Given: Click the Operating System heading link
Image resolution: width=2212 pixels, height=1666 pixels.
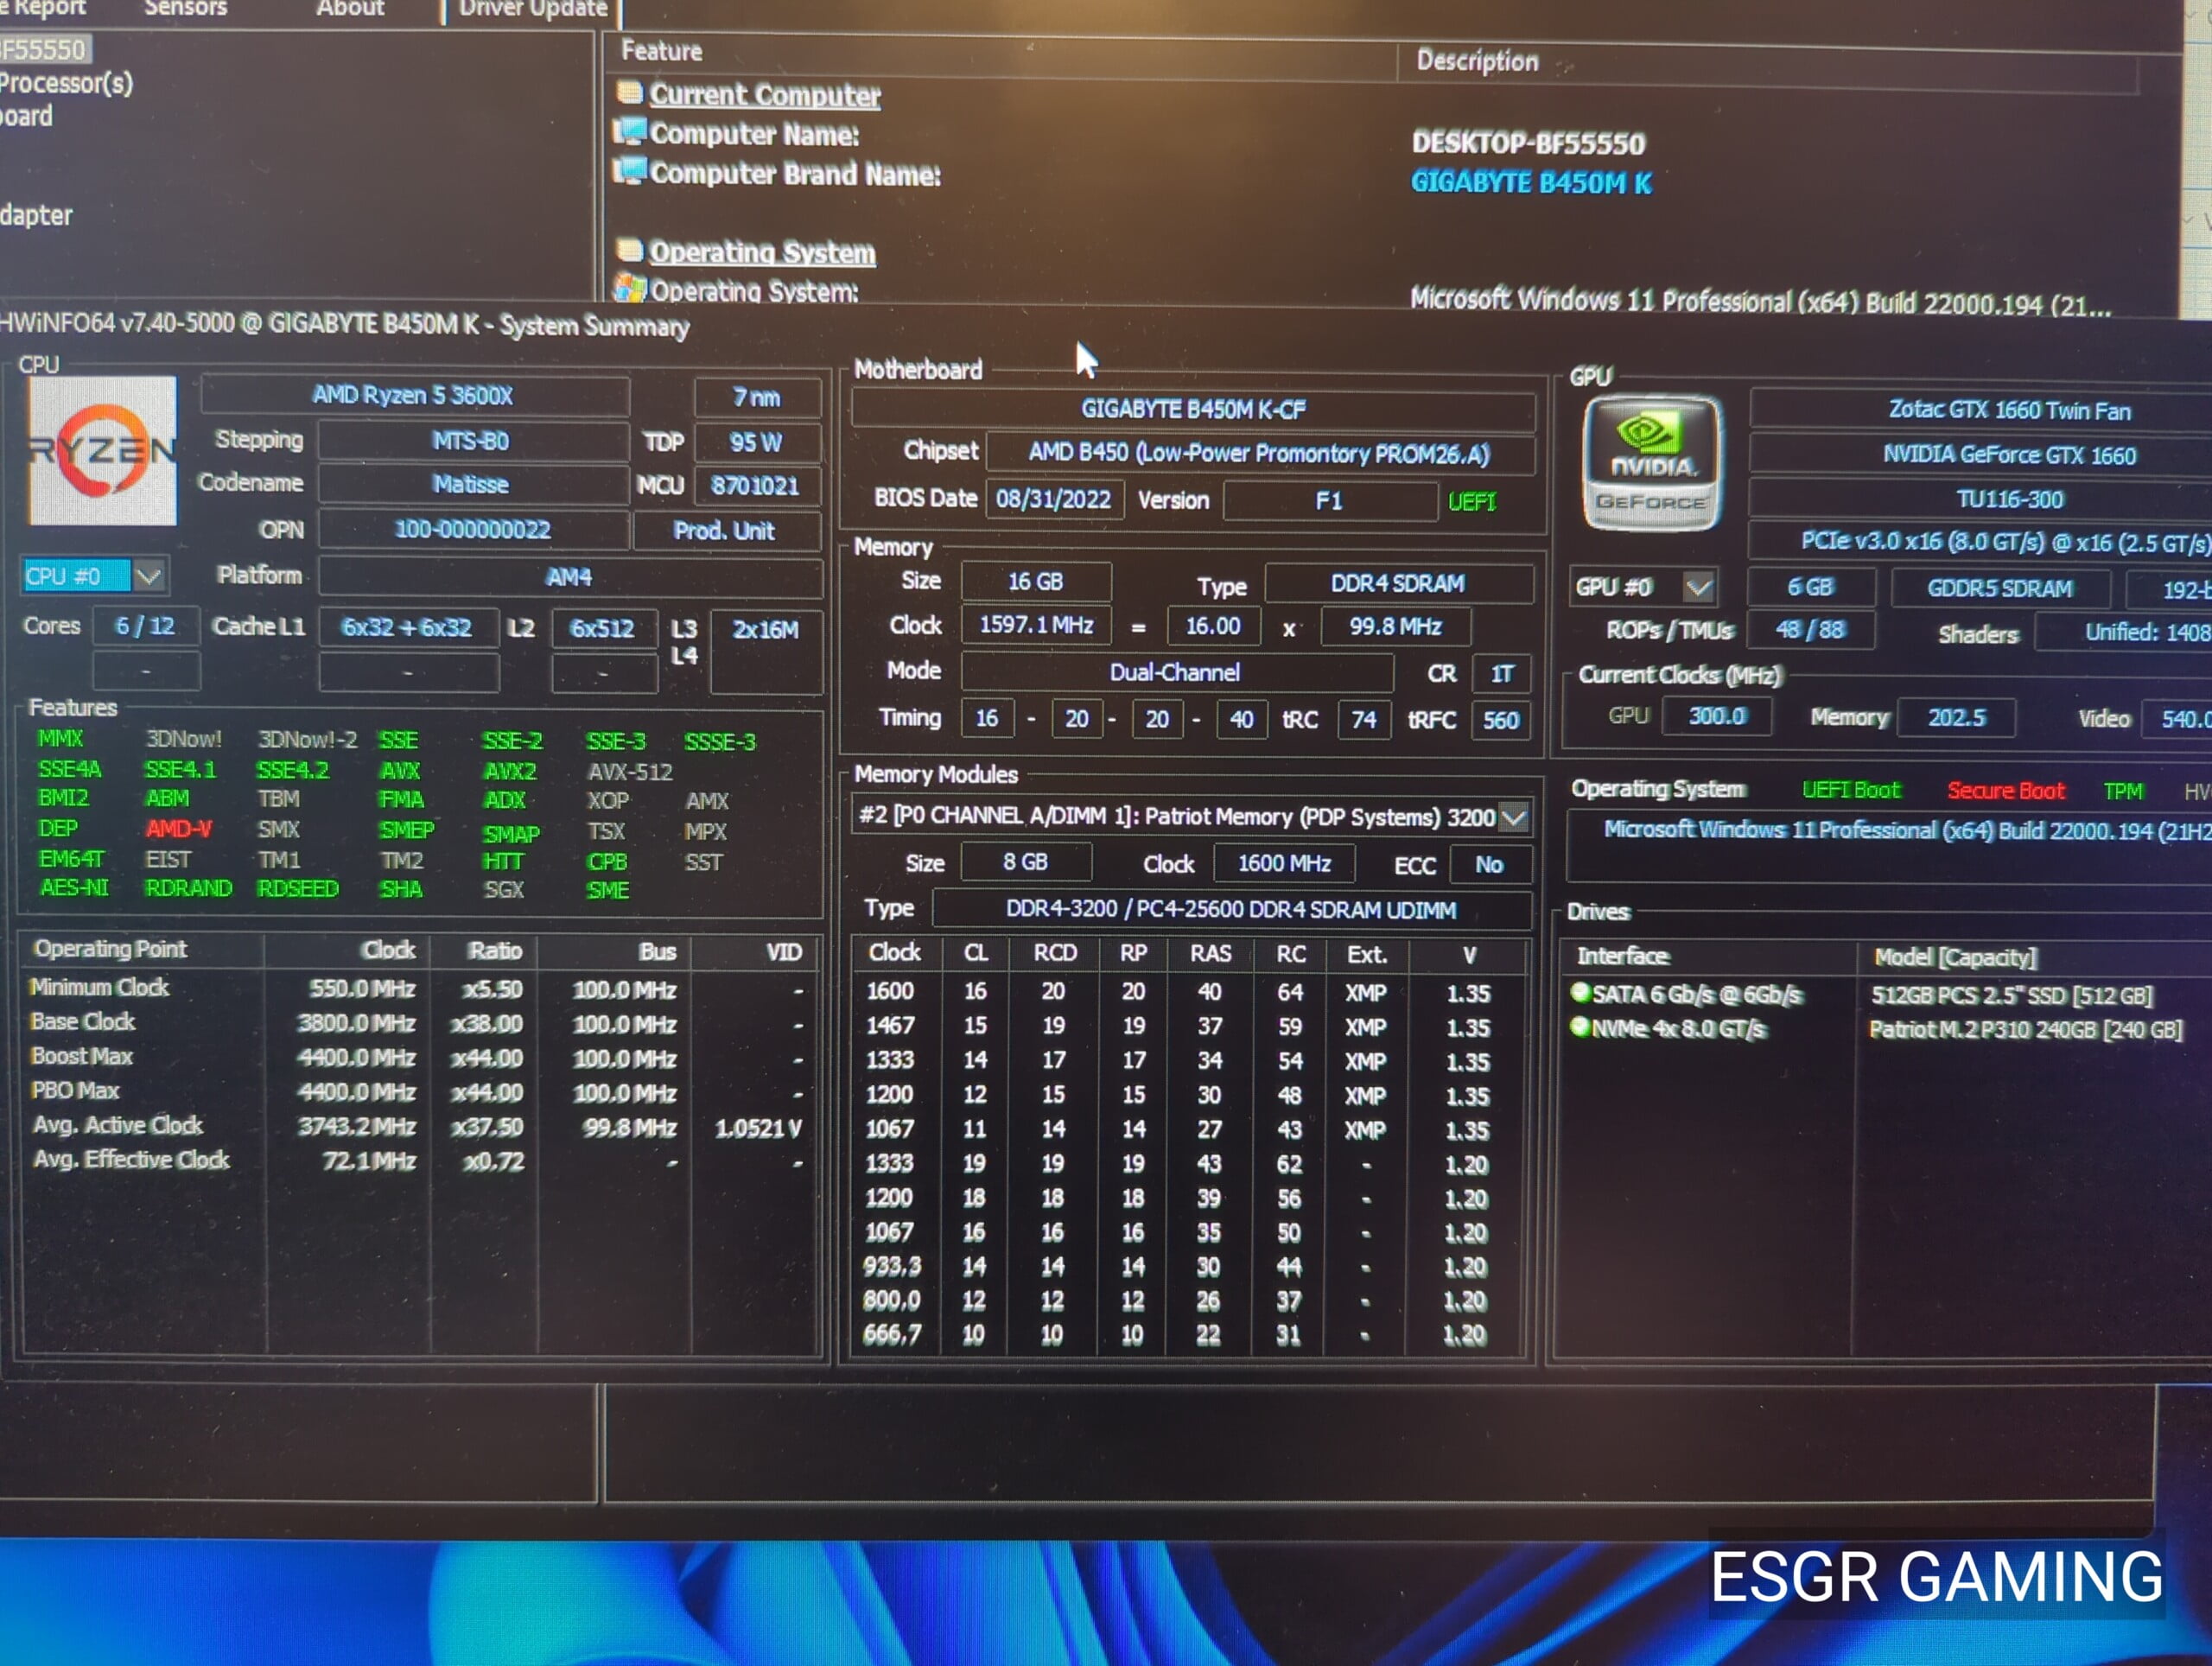Looking at the screenshot, I should [x=762, y=252].
